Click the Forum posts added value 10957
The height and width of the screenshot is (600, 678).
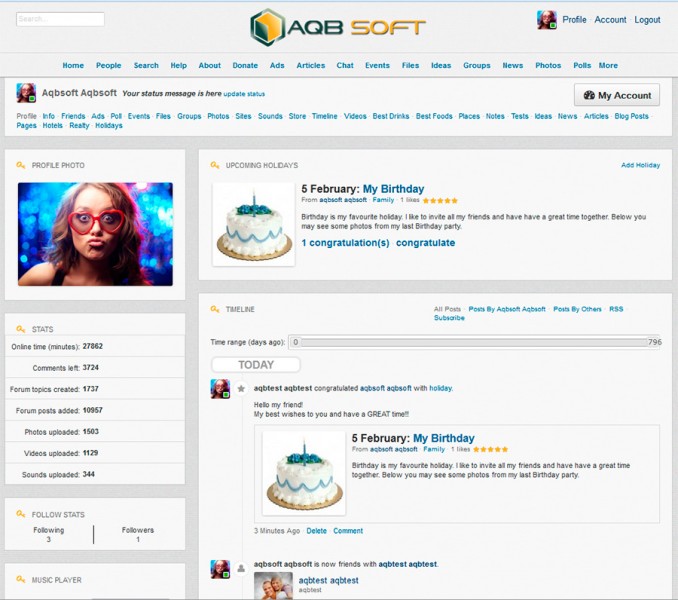pos(93,410)
